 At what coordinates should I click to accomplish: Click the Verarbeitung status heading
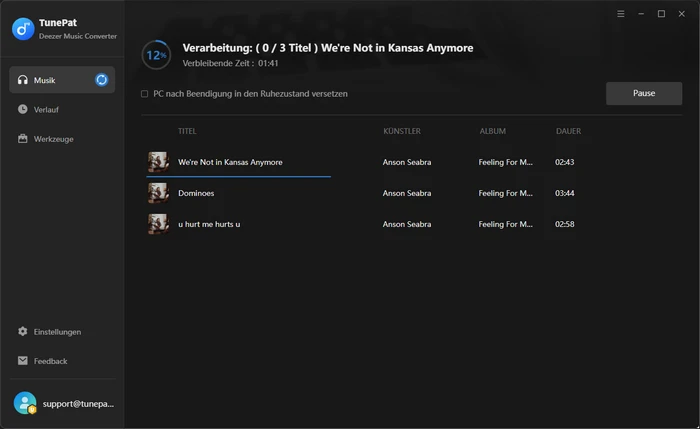[x=328, y=48]
